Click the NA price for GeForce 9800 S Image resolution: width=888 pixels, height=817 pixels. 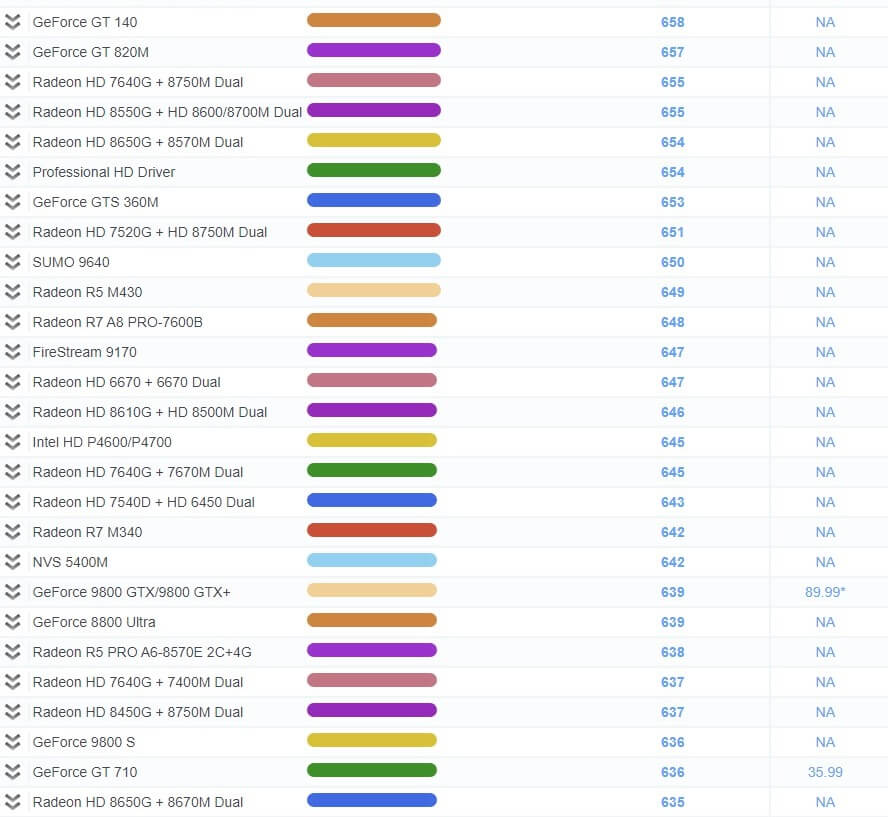pos(825,742)
